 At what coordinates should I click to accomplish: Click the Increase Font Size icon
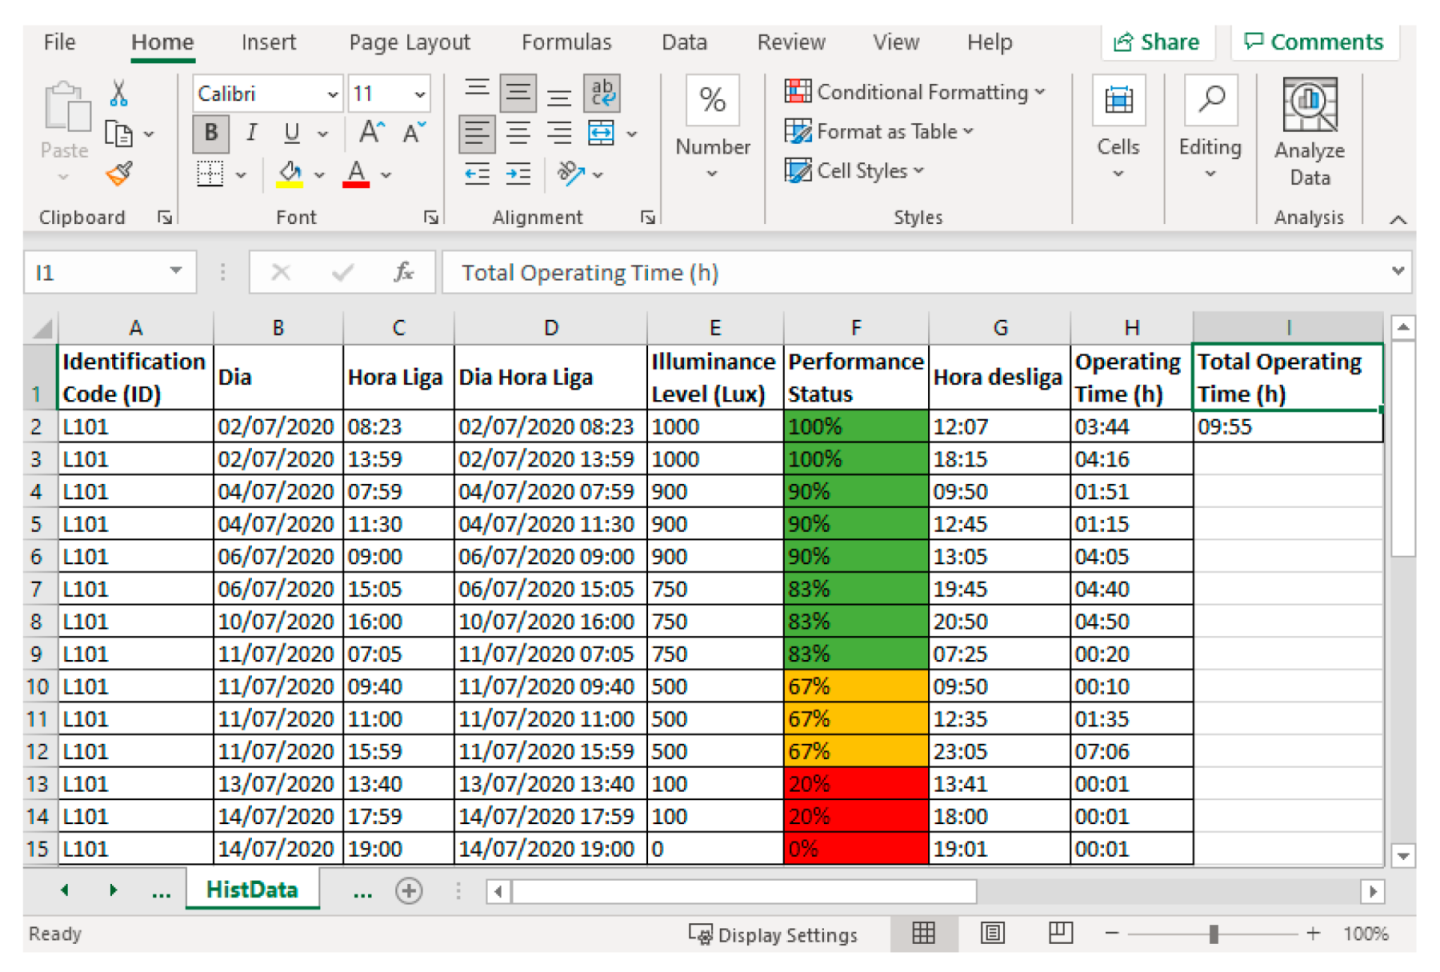[371, 133]
